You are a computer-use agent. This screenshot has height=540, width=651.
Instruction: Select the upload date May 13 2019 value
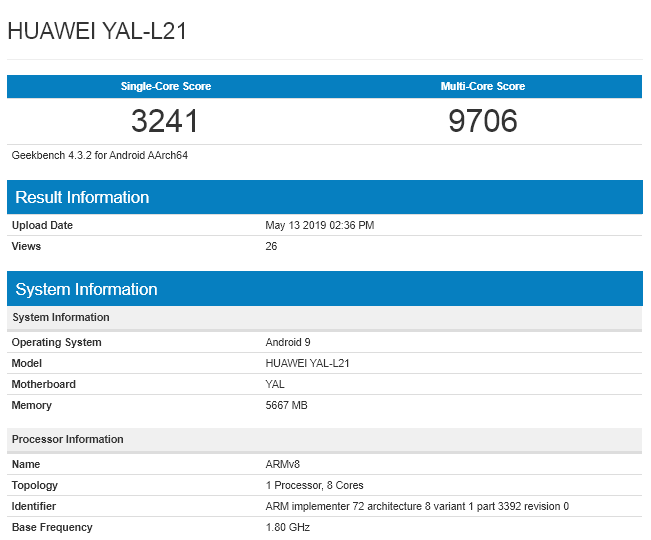320,226
